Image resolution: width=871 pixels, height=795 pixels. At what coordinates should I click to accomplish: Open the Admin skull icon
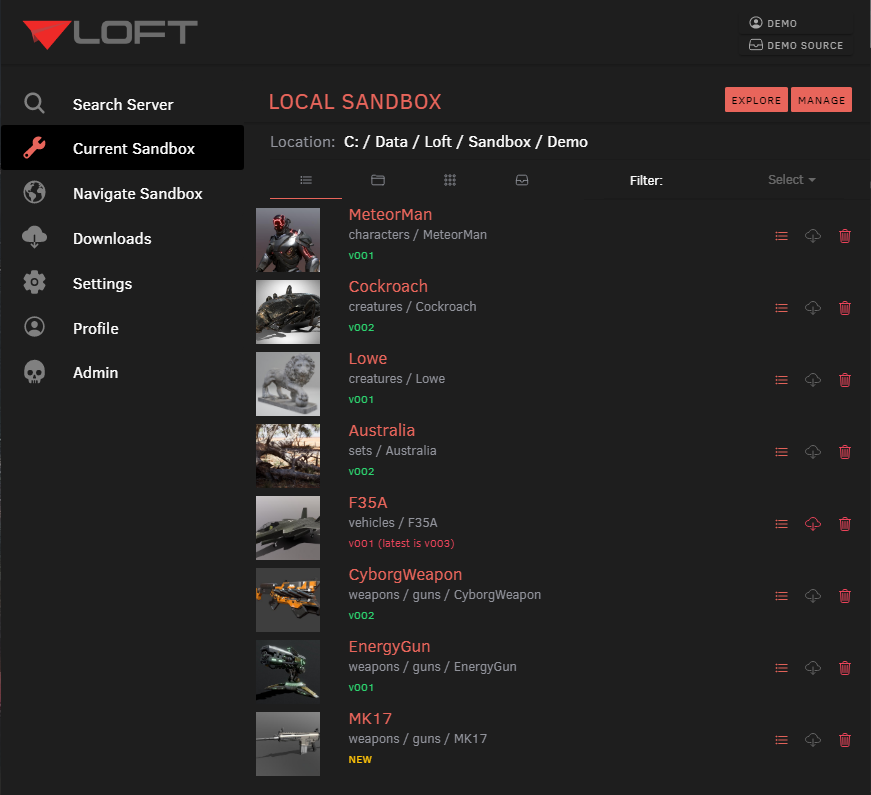[34, 372]
